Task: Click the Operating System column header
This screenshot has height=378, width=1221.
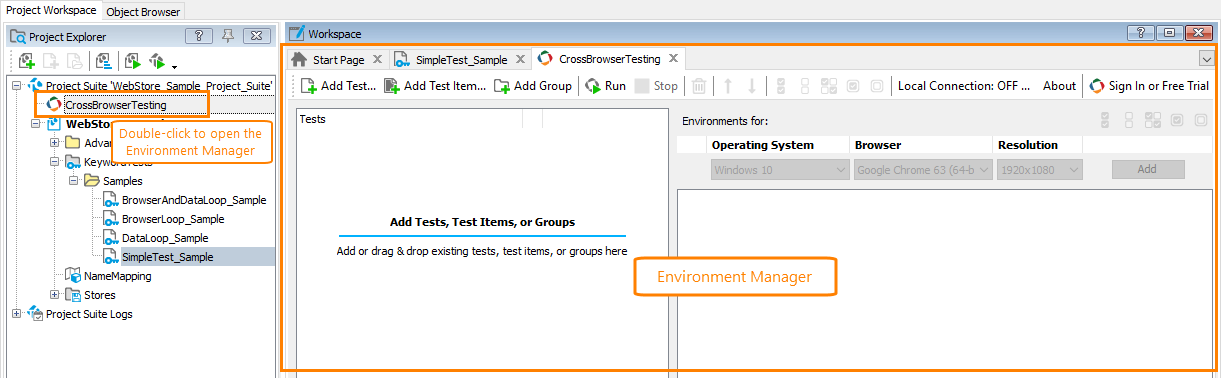Action: (x=779, y=145)
